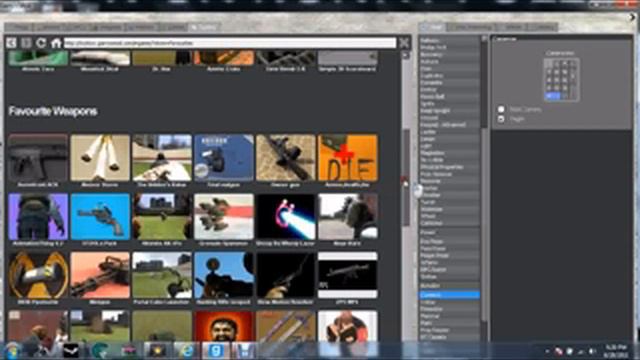The height and width of the screenshot is (360, 640).
Task: Open the blue Garry's Mod taskbar icon
Action: coord(216,351)
